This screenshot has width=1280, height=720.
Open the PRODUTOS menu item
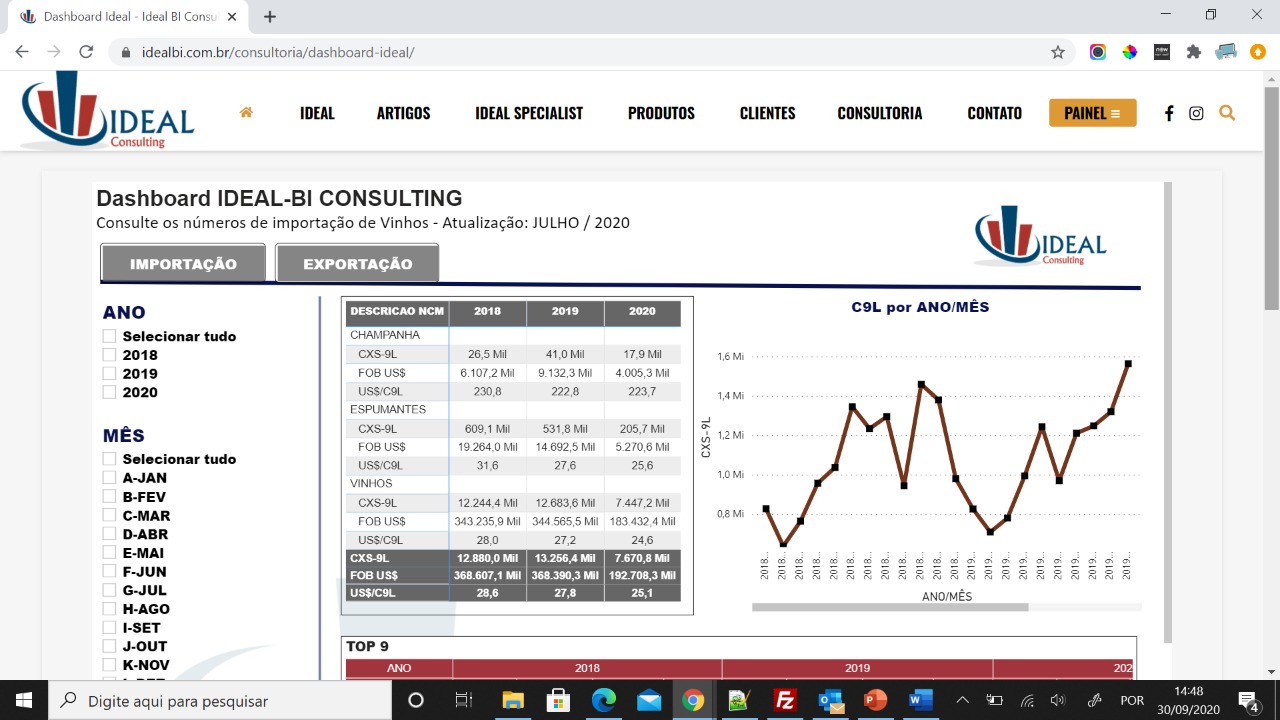tap(661, 113)
